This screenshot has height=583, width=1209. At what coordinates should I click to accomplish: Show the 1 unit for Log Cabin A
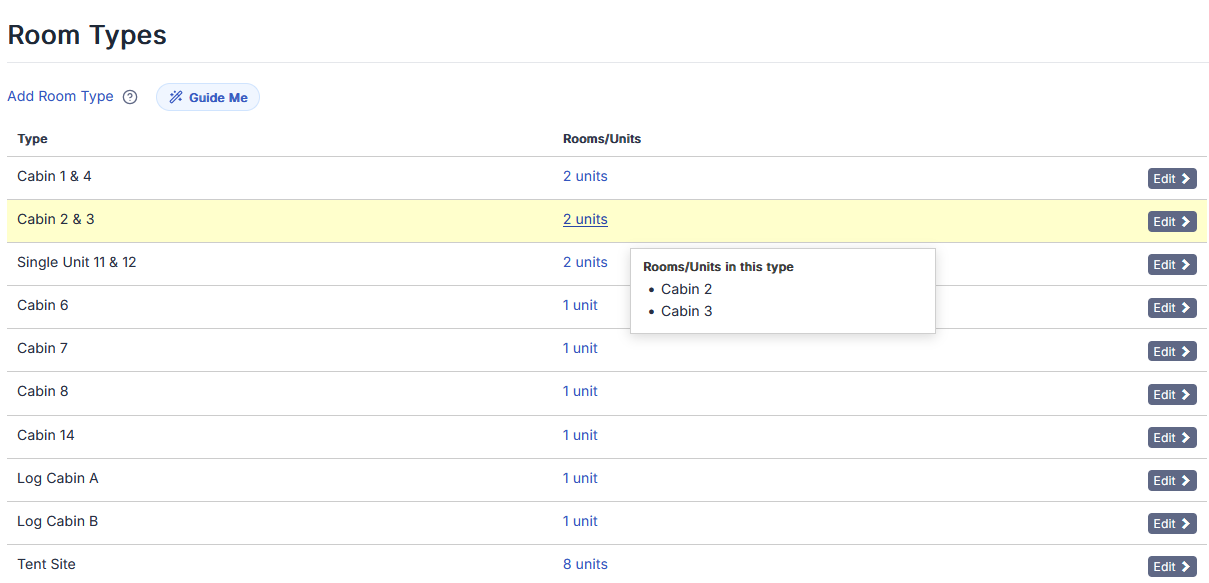tap(580, 478)
